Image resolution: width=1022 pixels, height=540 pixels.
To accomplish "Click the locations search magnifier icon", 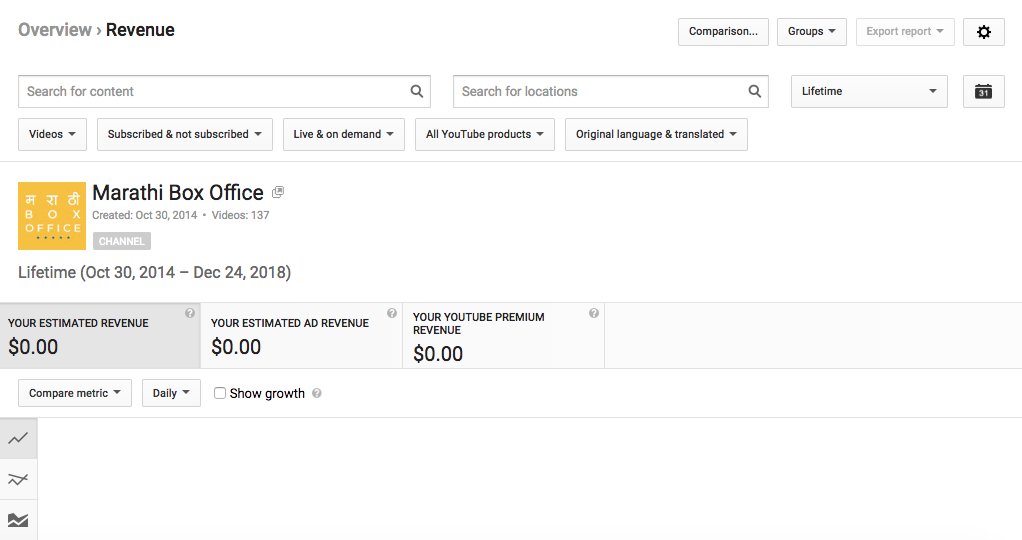I will pos(755,91).
